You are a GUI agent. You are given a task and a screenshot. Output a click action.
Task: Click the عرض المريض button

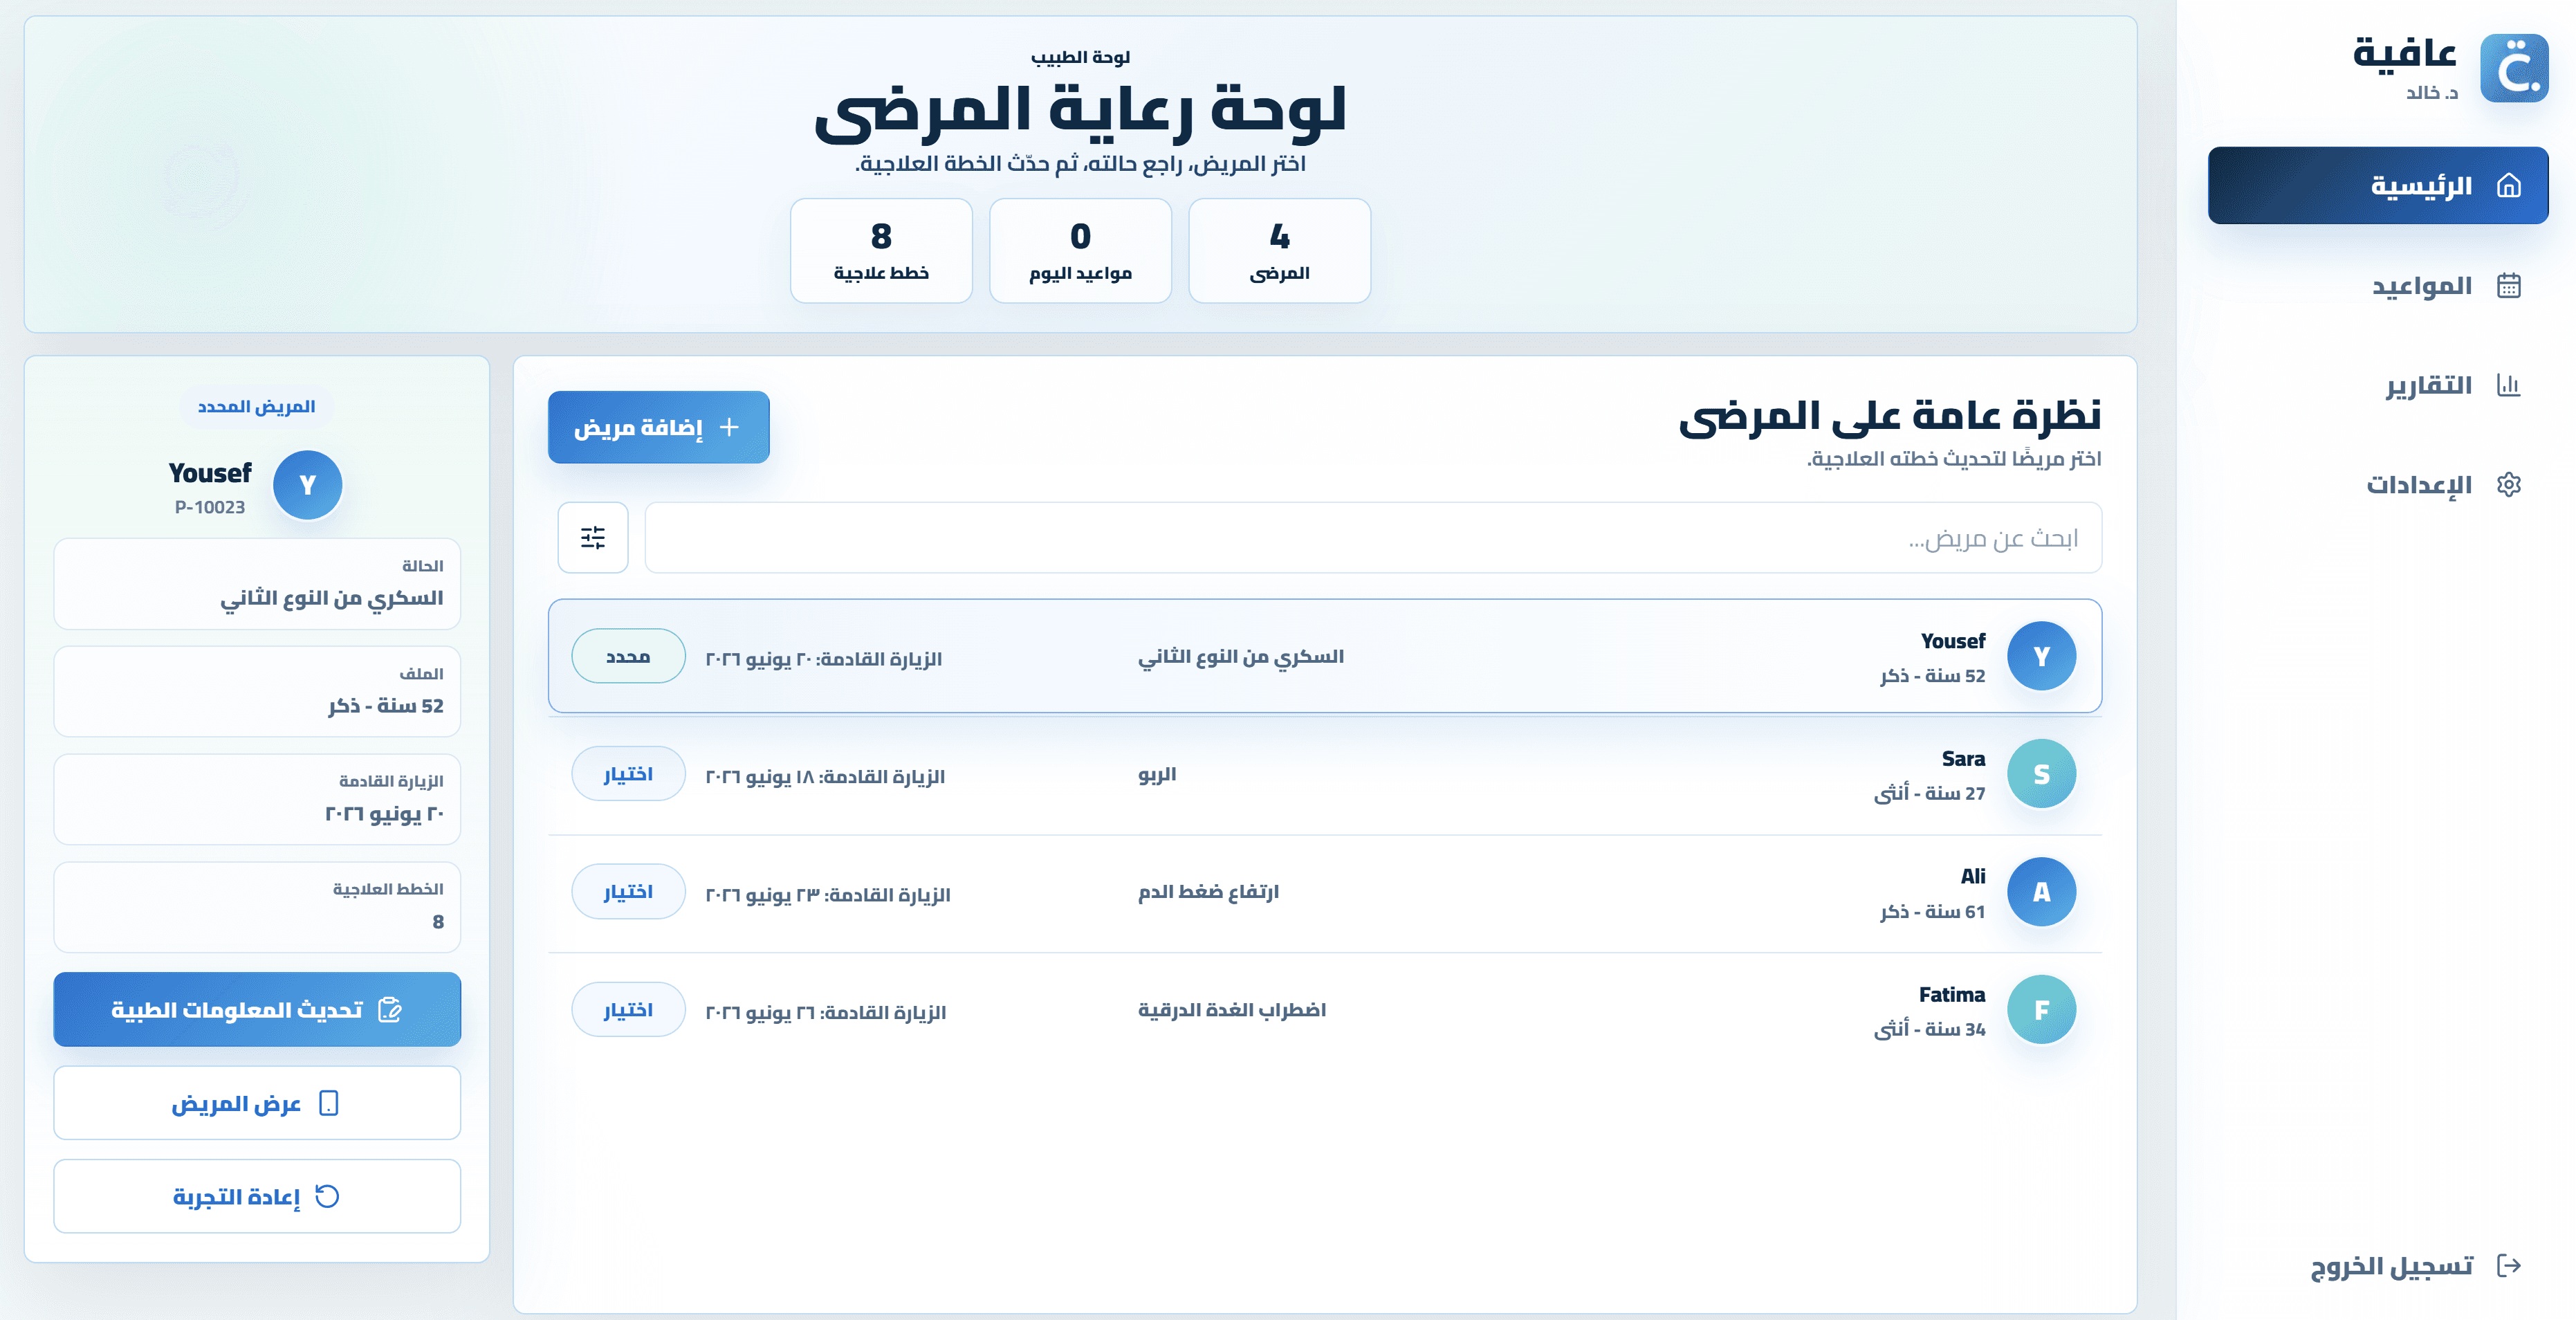[x=257, y=1103]
